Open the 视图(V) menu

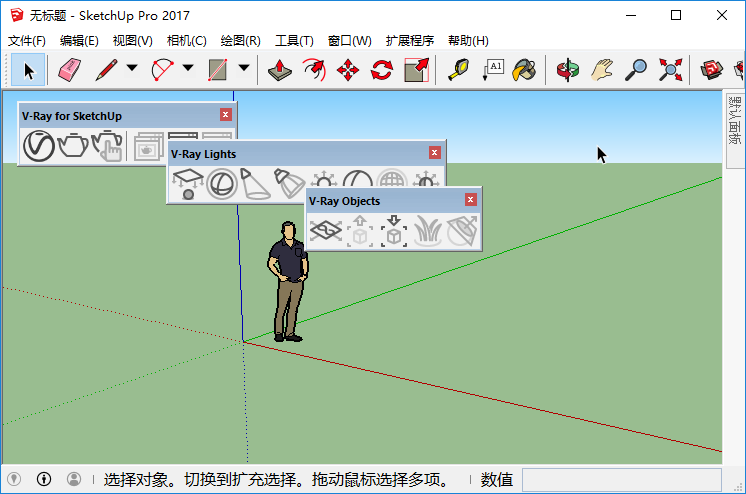coord(132,41)
